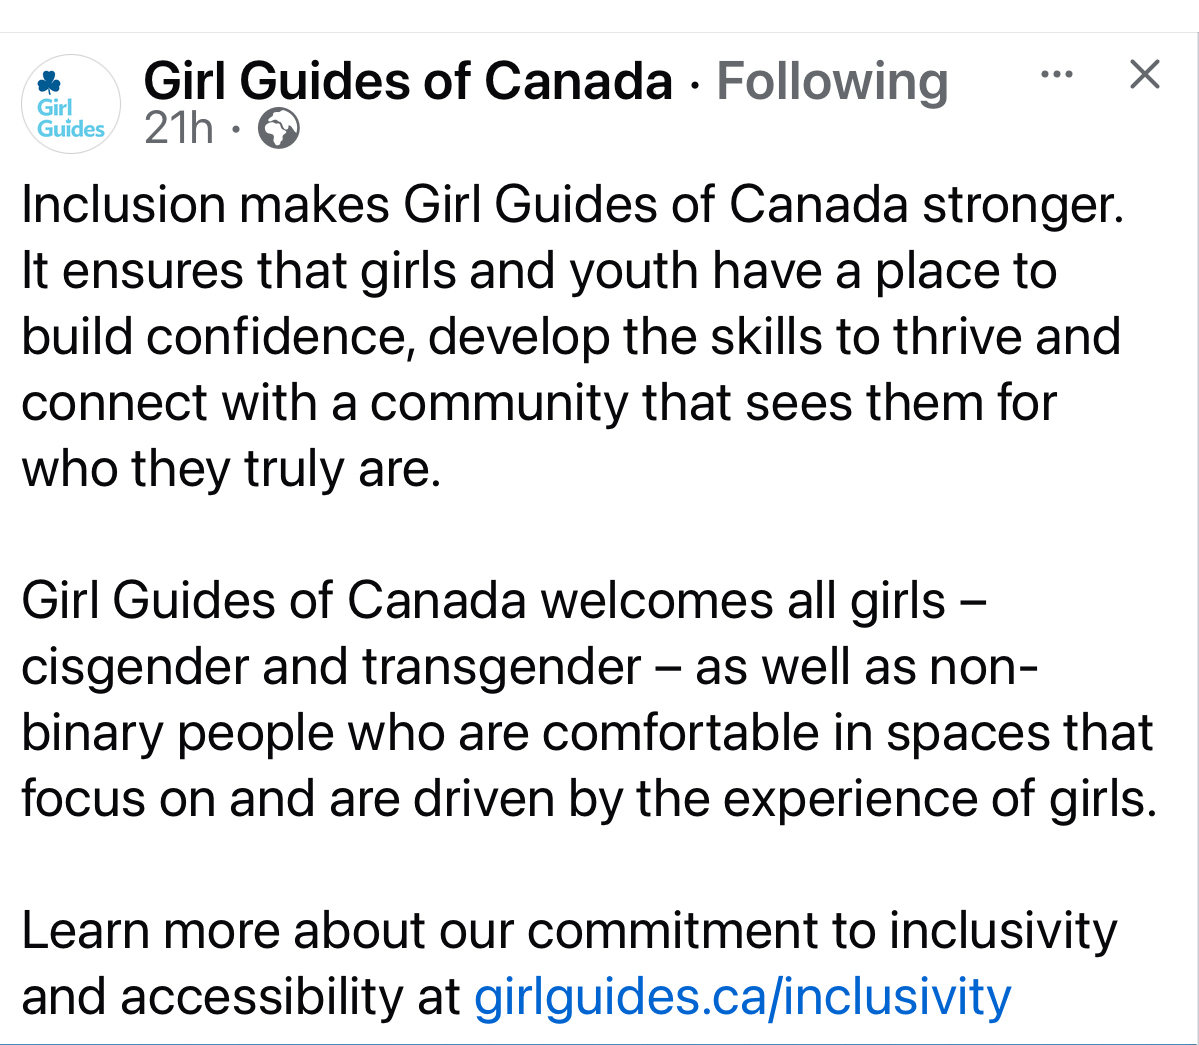This screenshot has width=1199, height=1045.
Task: Visit the girlguides.ca/inclusivity link
Action: click(x=742, y=997)
